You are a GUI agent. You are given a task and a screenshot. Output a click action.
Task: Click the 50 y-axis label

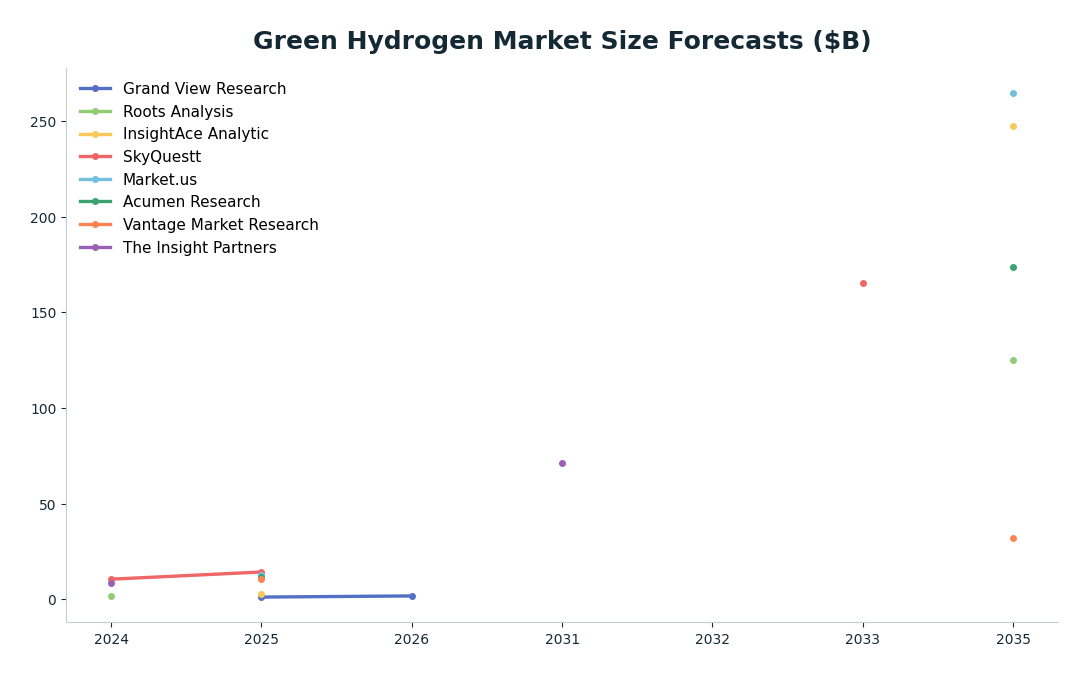[48, 505]
